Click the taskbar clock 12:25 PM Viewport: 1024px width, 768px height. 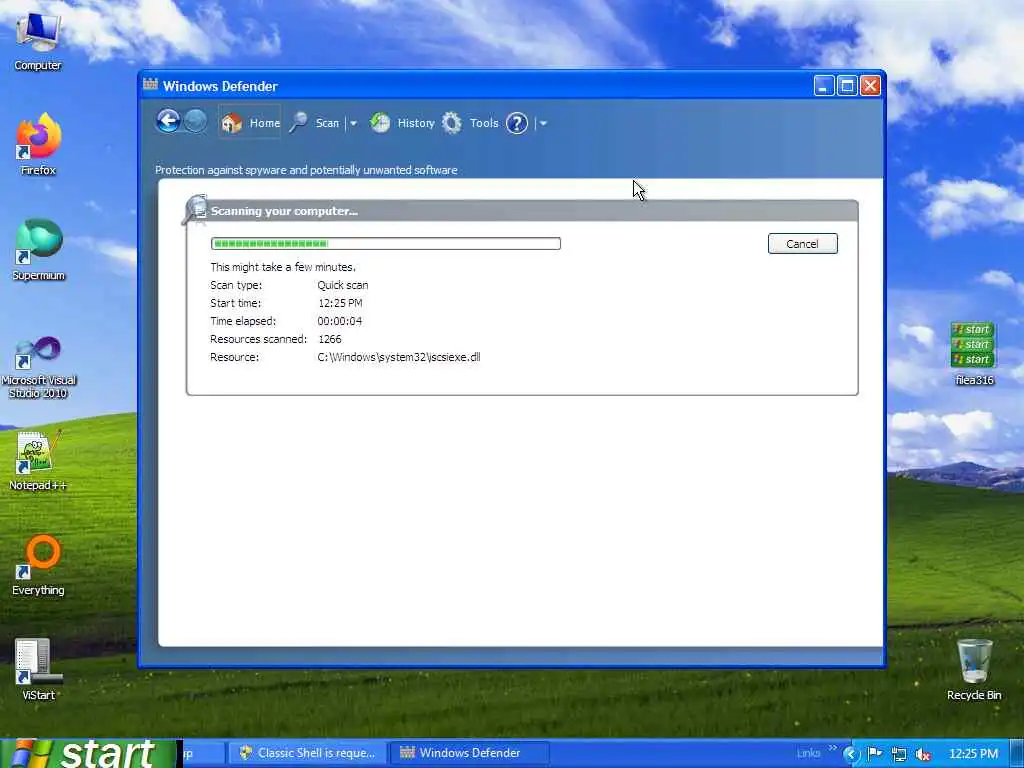pyautogui.click(x=973, y=754)
